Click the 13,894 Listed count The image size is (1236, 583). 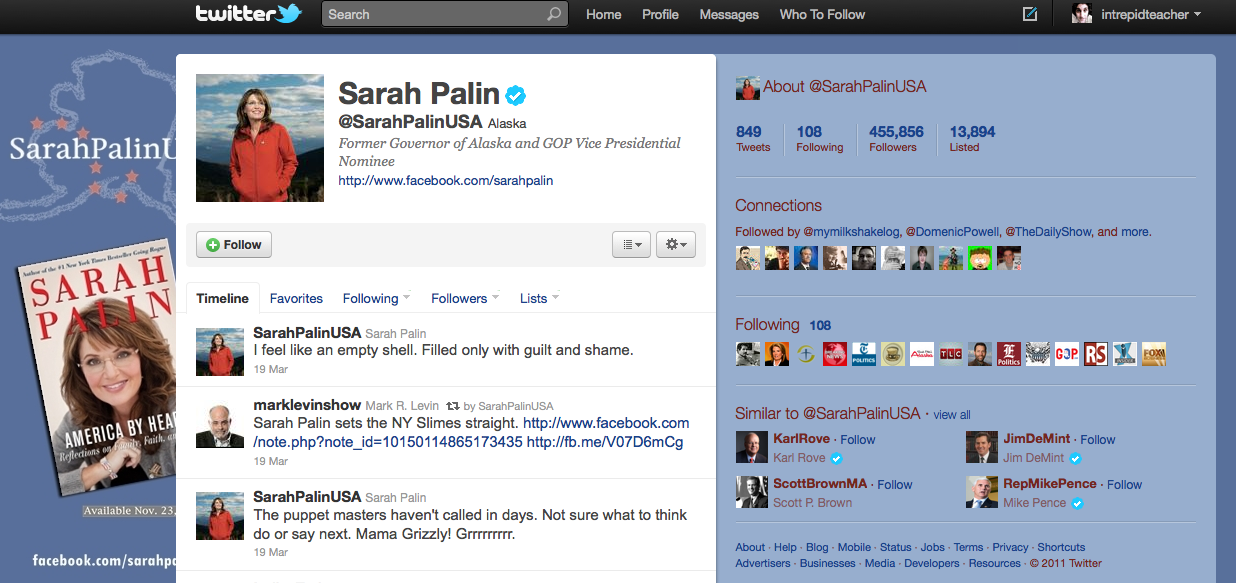tap(972, 139)
